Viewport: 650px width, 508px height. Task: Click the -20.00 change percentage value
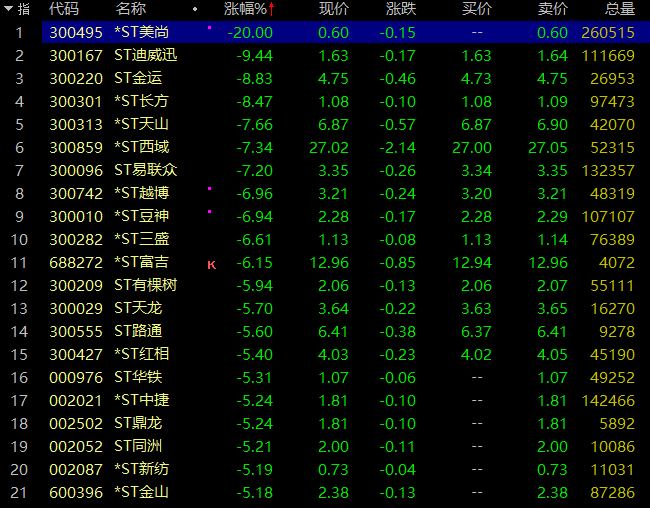point(250,33)
